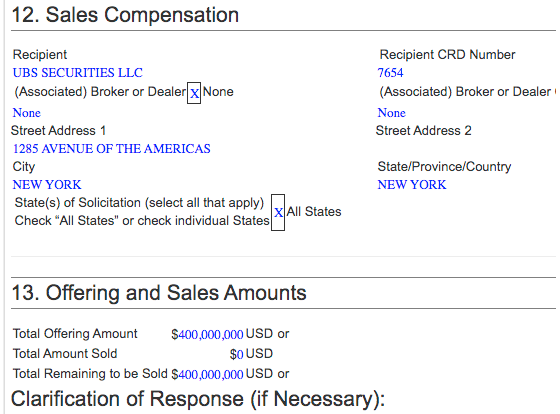Click the 12. Sales Compensation heading
560x414 pixels.
125,15
